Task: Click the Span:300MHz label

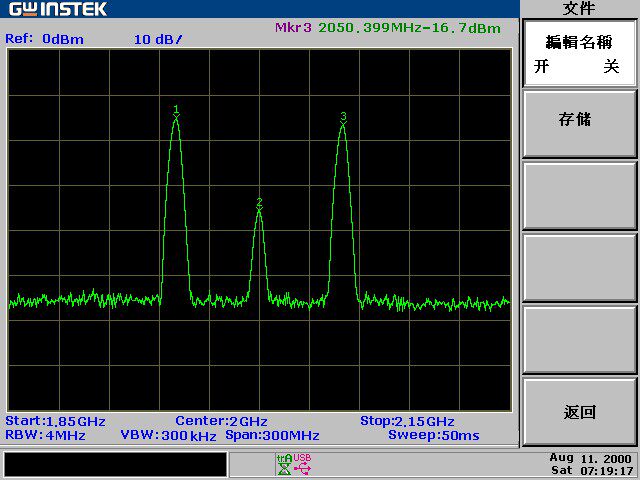Action: 272,435
